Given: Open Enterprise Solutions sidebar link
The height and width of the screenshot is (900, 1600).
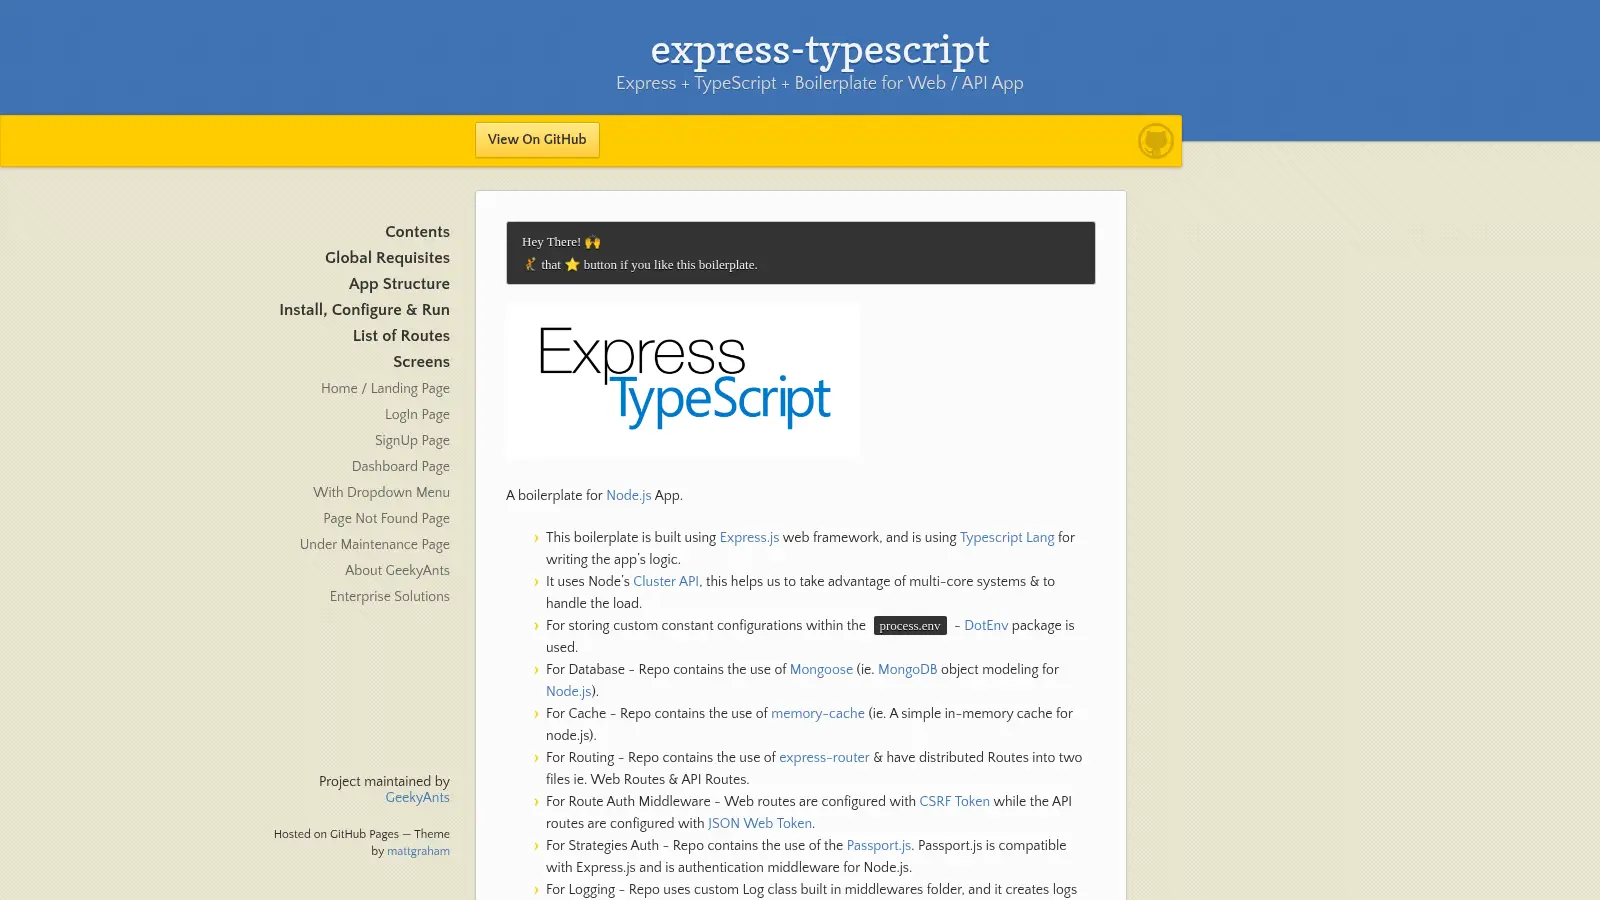Looking at the screenshot, I should tap(390, 597).
